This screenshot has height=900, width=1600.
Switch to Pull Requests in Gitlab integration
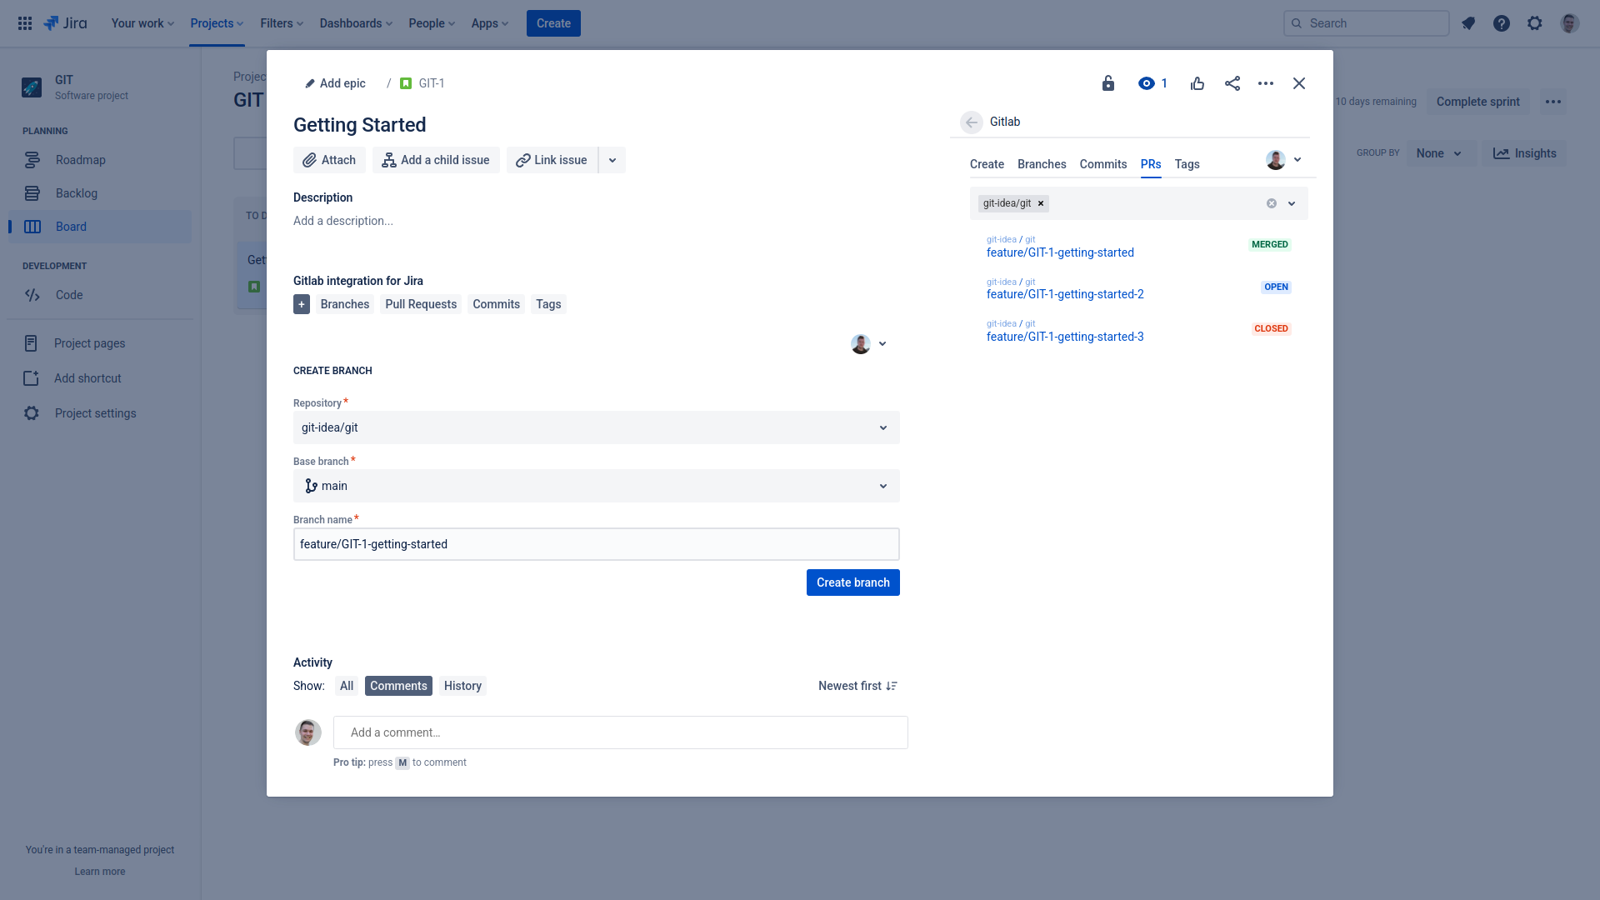pos(421,304)
